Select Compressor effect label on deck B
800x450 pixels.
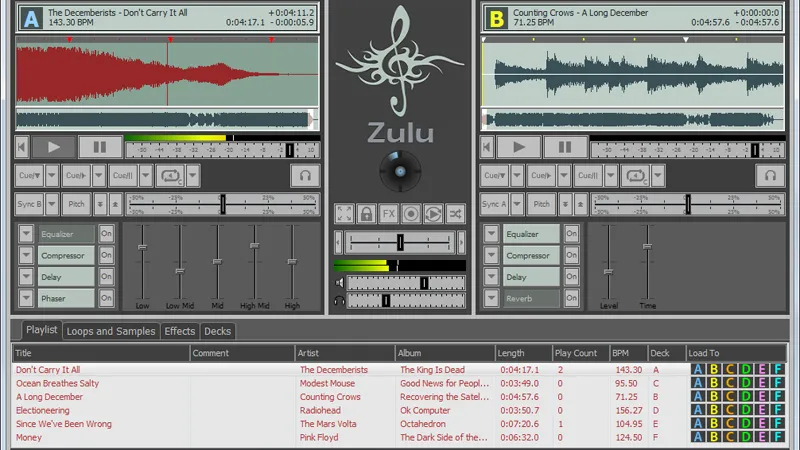point(531,255)
